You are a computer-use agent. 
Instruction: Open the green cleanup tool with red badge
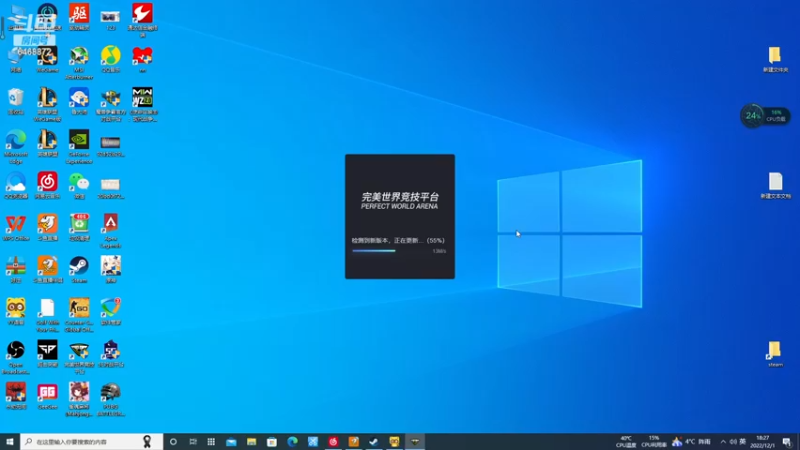click(79, 228)
